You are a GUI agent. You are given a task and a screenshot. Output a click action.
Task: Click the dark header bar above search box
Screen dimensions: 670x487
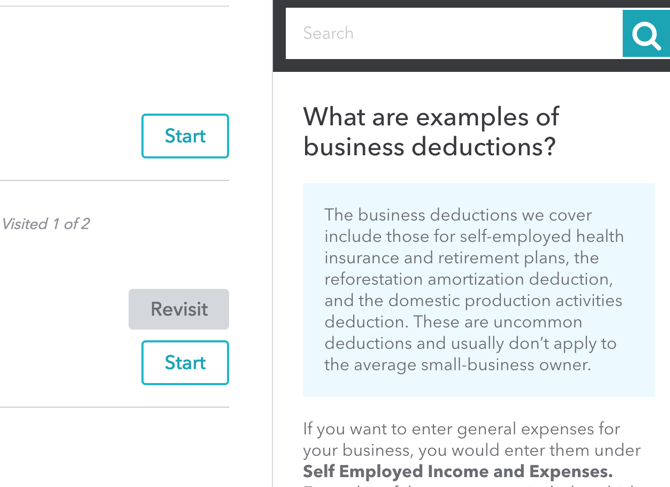pos(470,4)
